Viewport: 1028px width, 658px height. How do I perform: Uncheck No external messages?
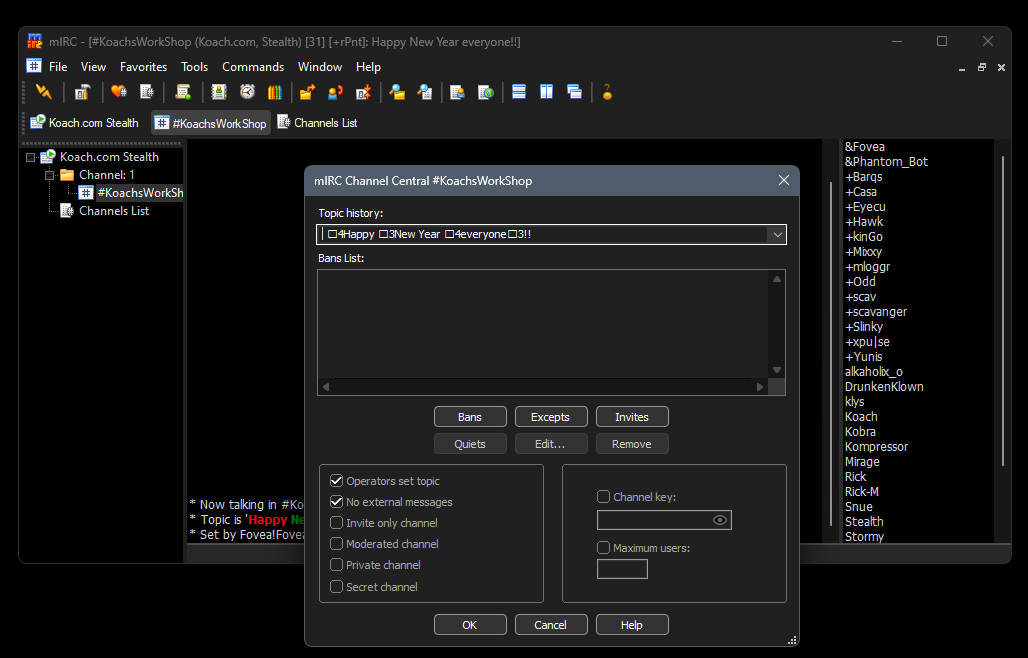tap(336, 502)
